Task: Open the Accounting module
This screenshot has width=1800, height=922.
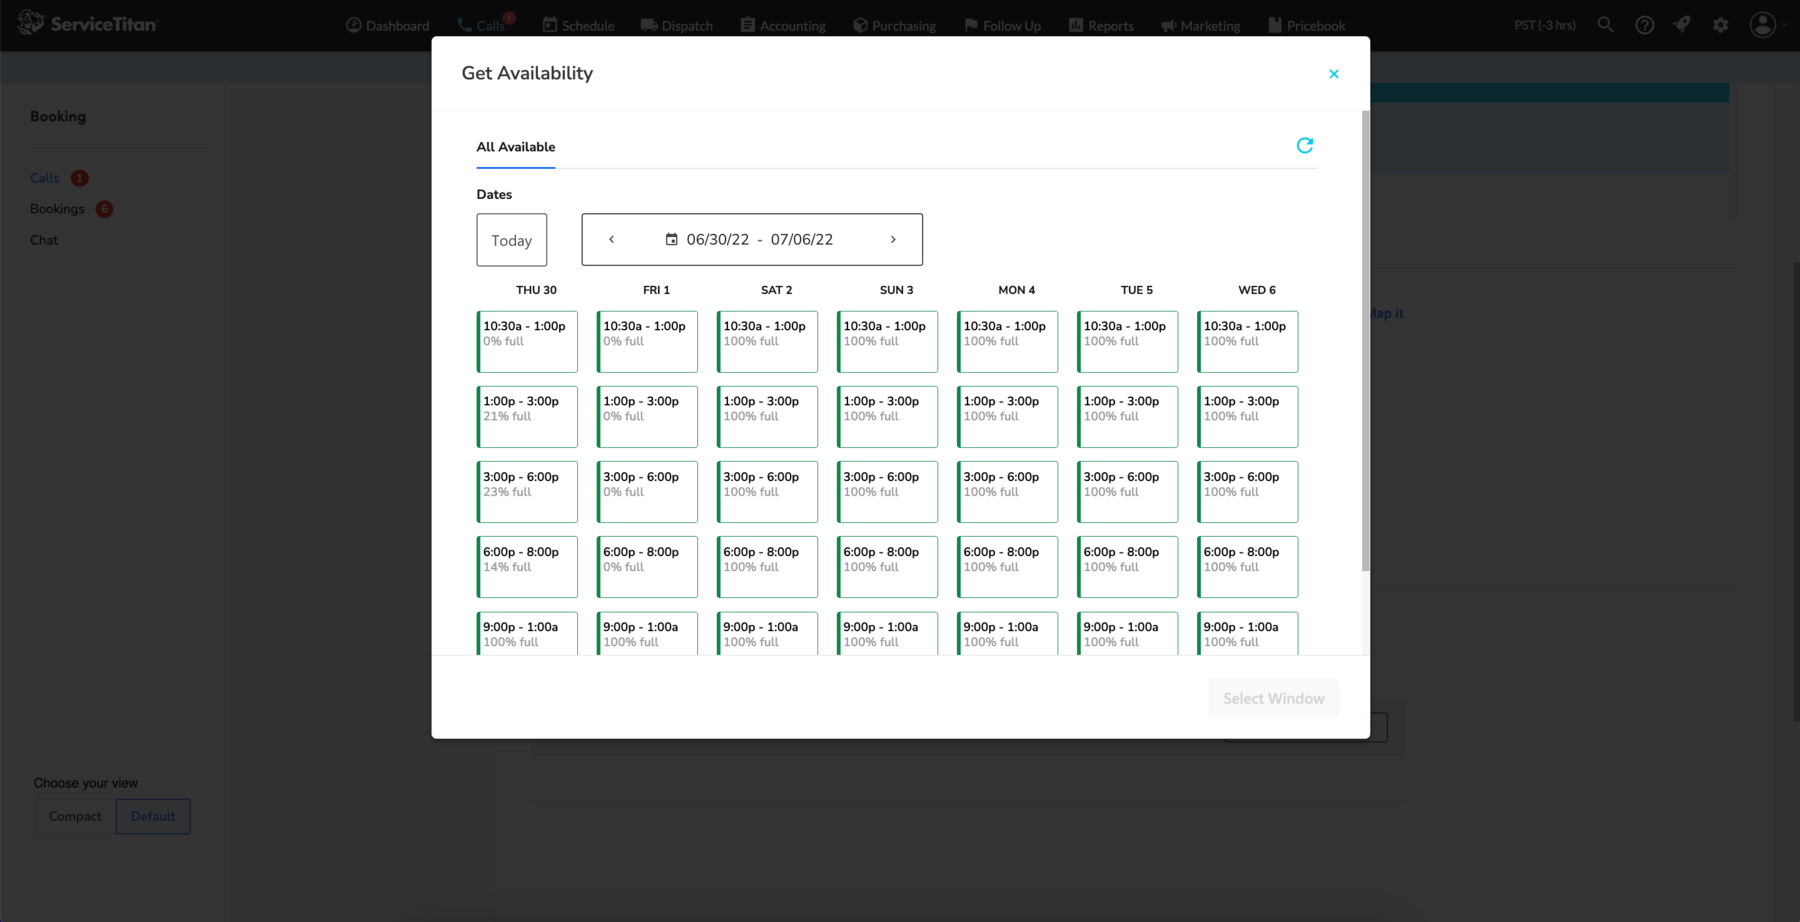Action: [x=783, y=25]
